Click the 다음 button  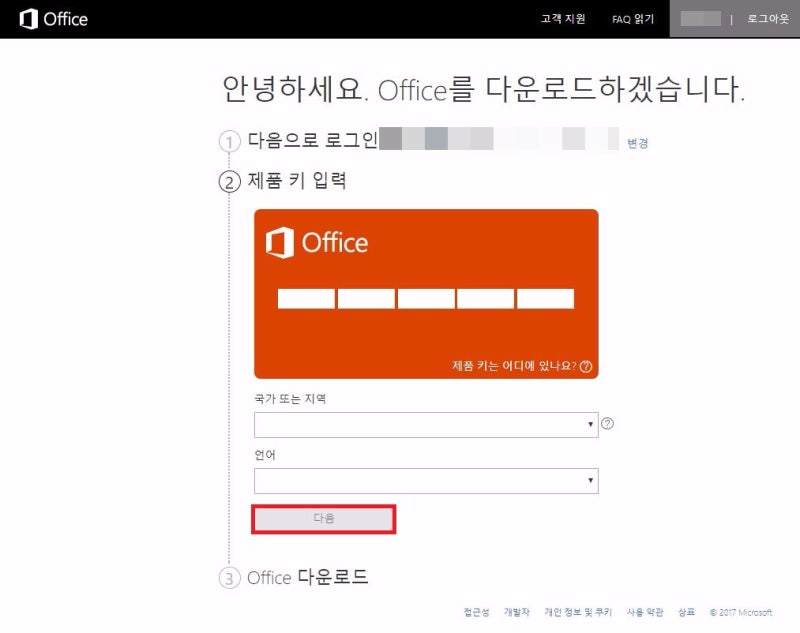[x=323, y=519]
